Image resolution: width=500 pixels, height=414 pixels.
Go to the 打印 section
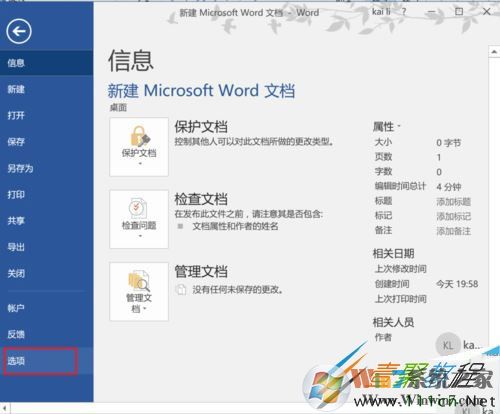(x=47, y=195)
